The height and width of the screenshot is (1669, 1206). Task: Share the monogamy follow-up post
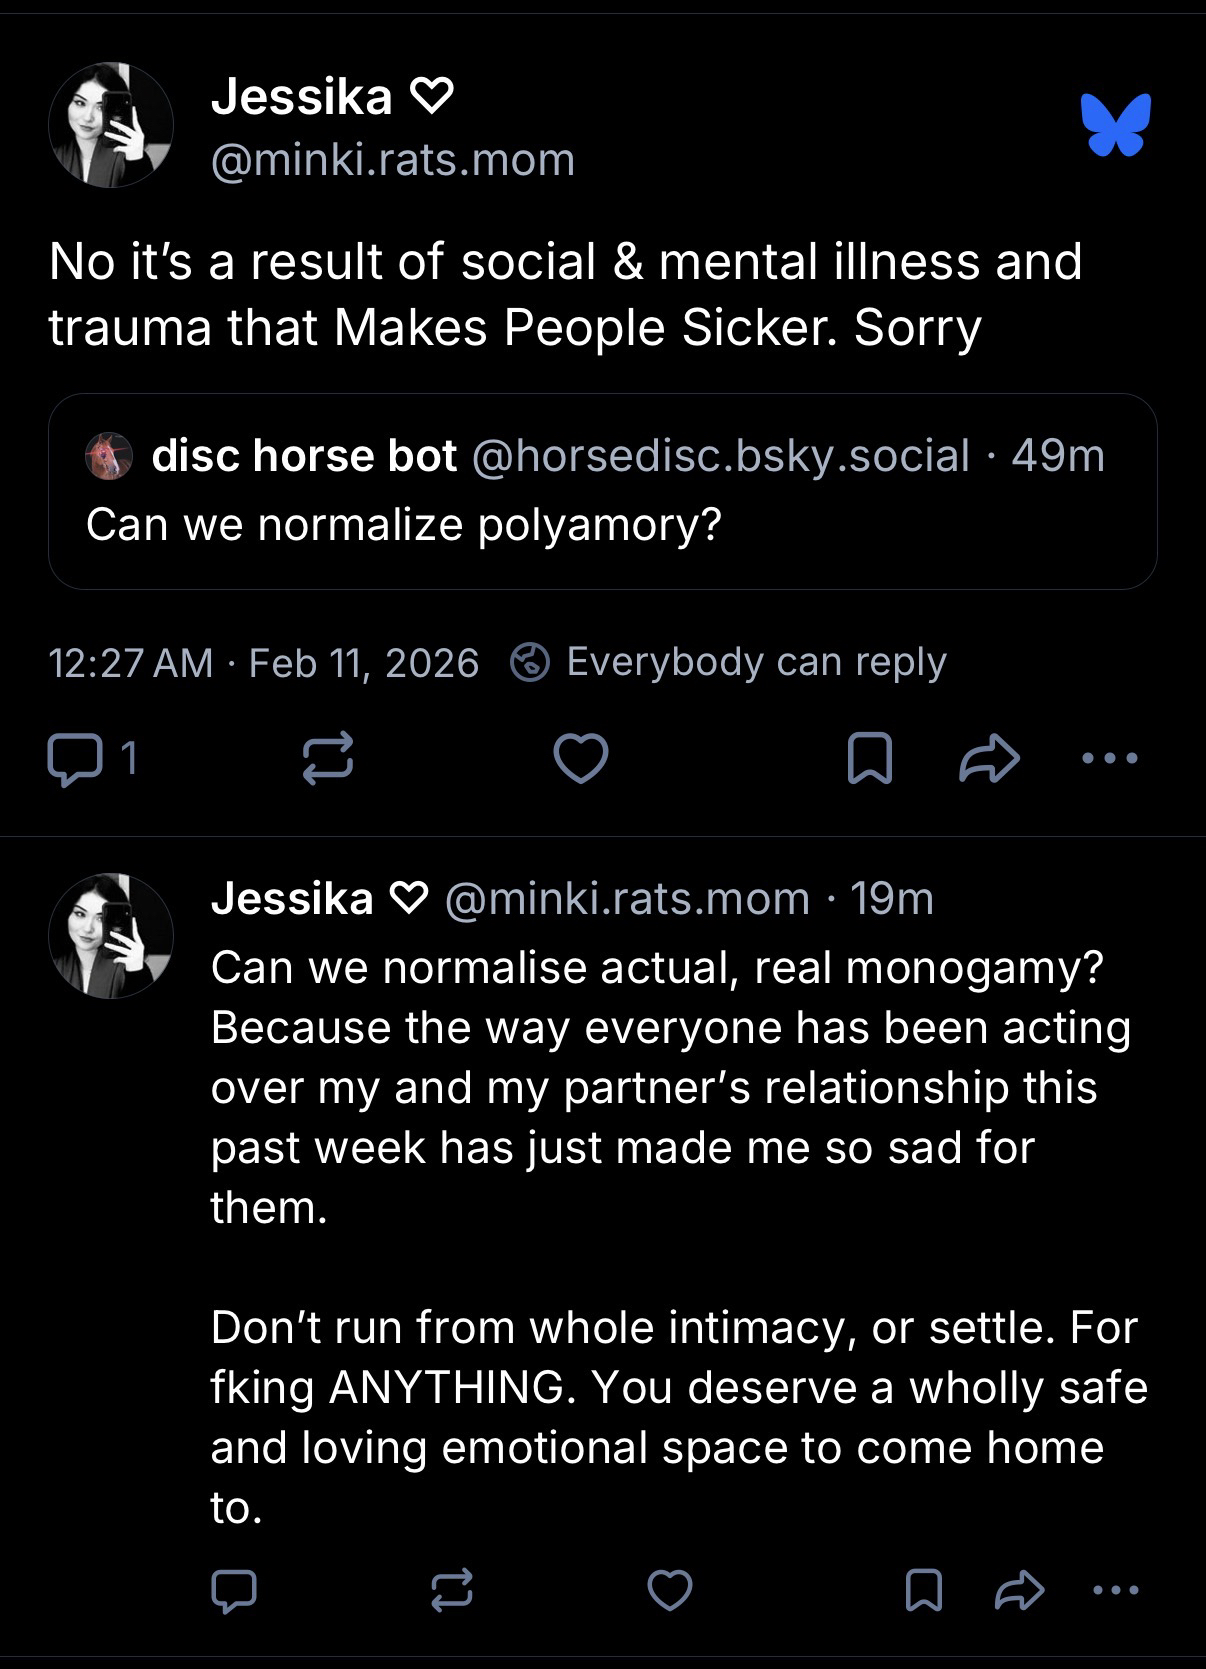coord(1020,1590)
